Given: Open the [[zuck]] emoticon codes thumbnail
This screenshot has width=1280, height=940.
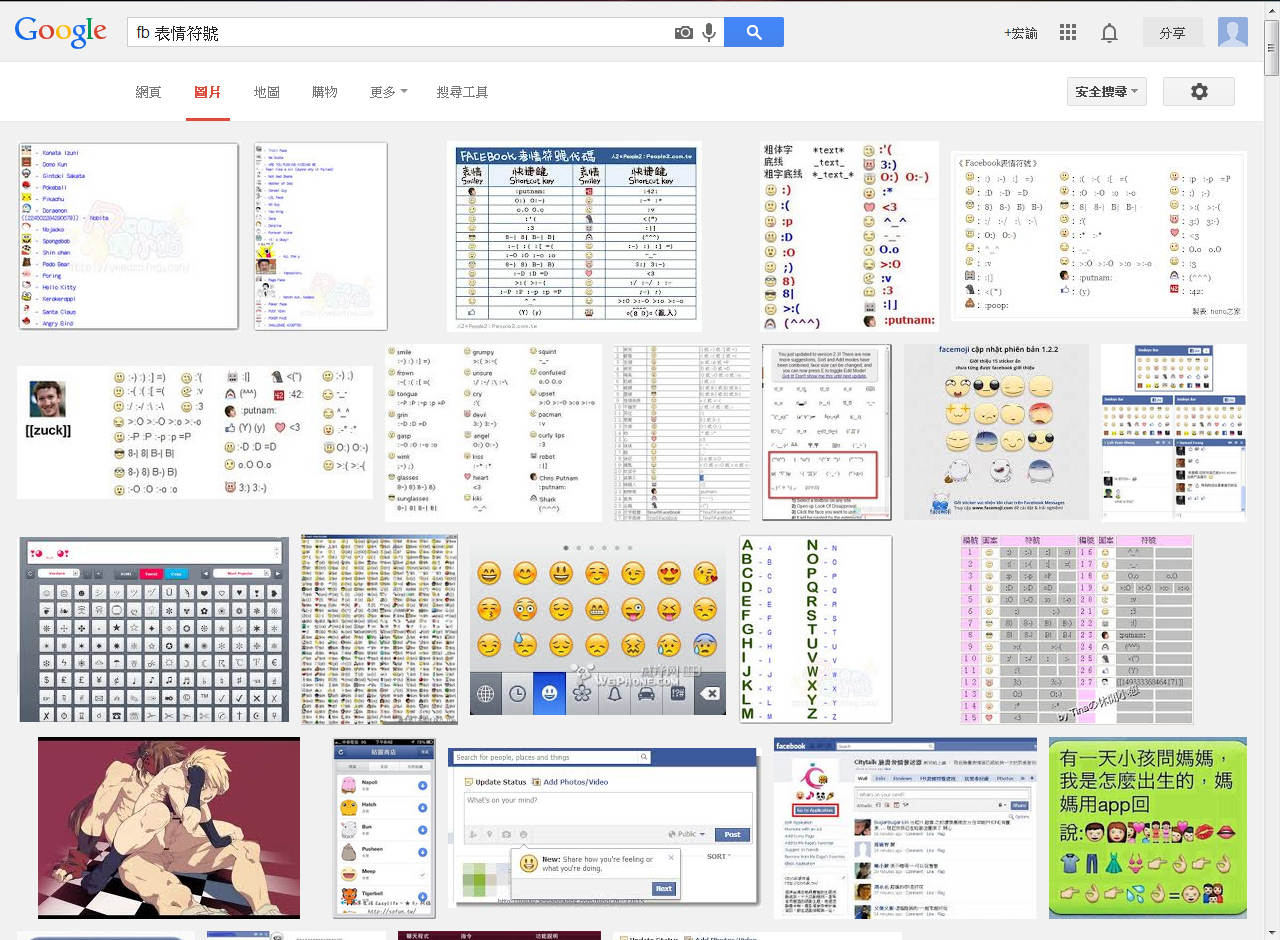Looking at the screenshot, I should pos(195,432).
